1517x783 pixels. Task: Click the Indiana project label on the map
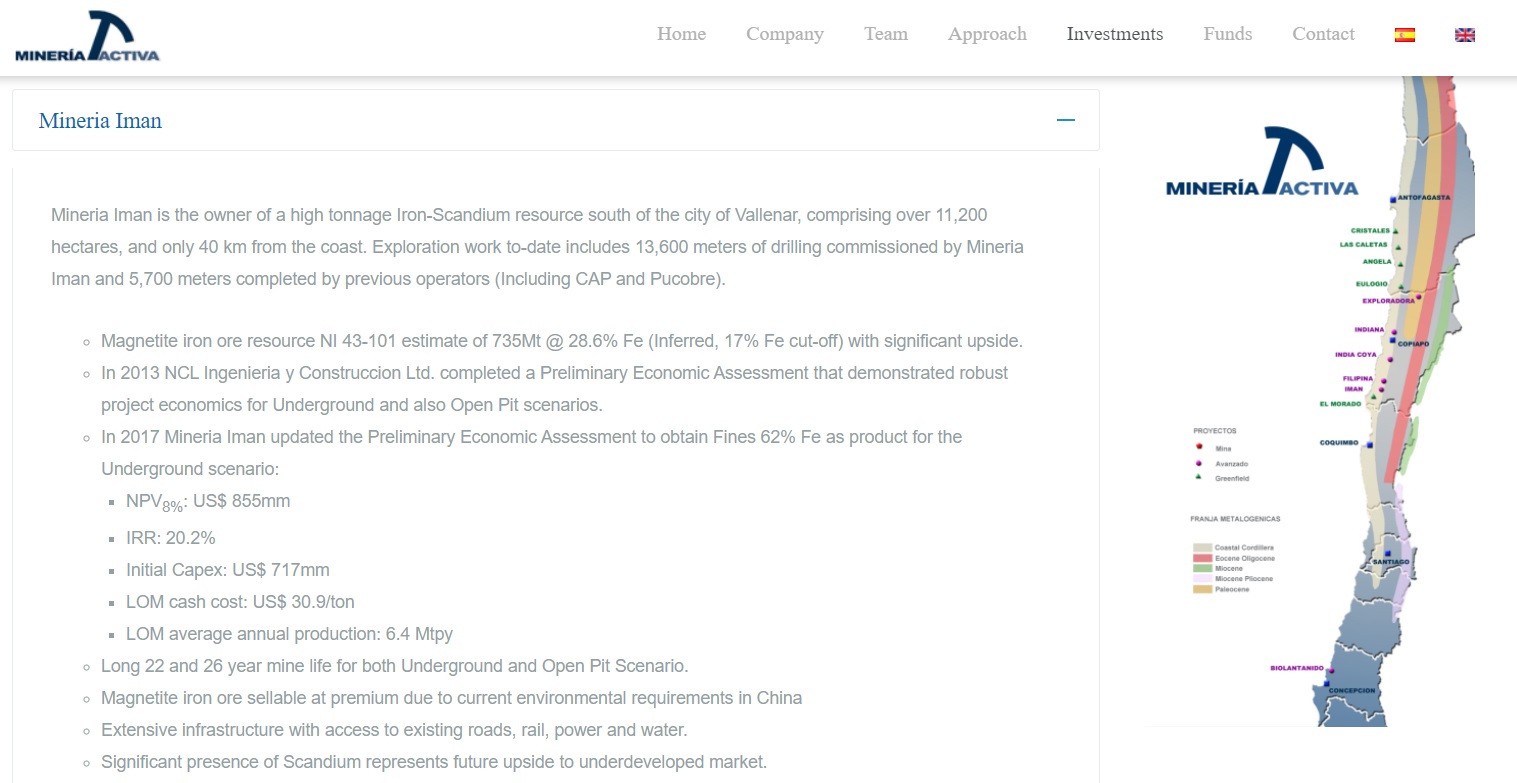coord(1370,329)
